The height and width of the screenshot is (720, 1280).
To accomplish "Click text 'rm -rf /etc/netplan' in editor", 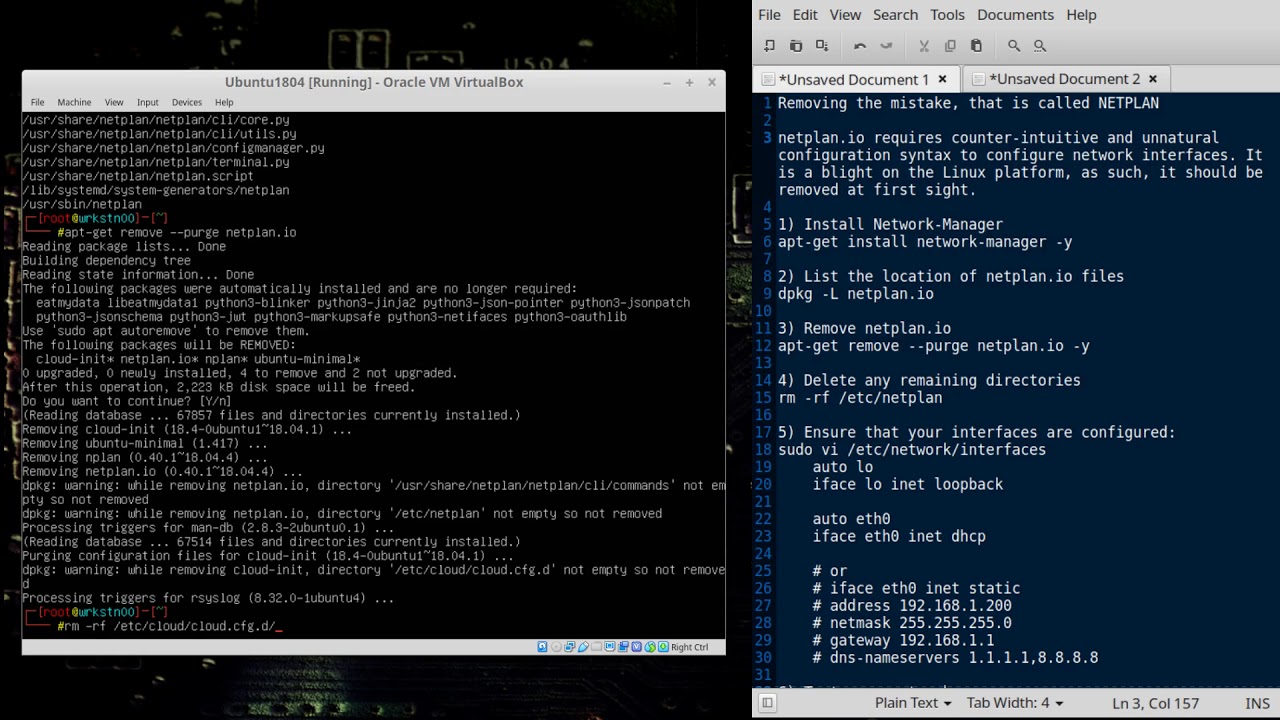I will 860,398.
